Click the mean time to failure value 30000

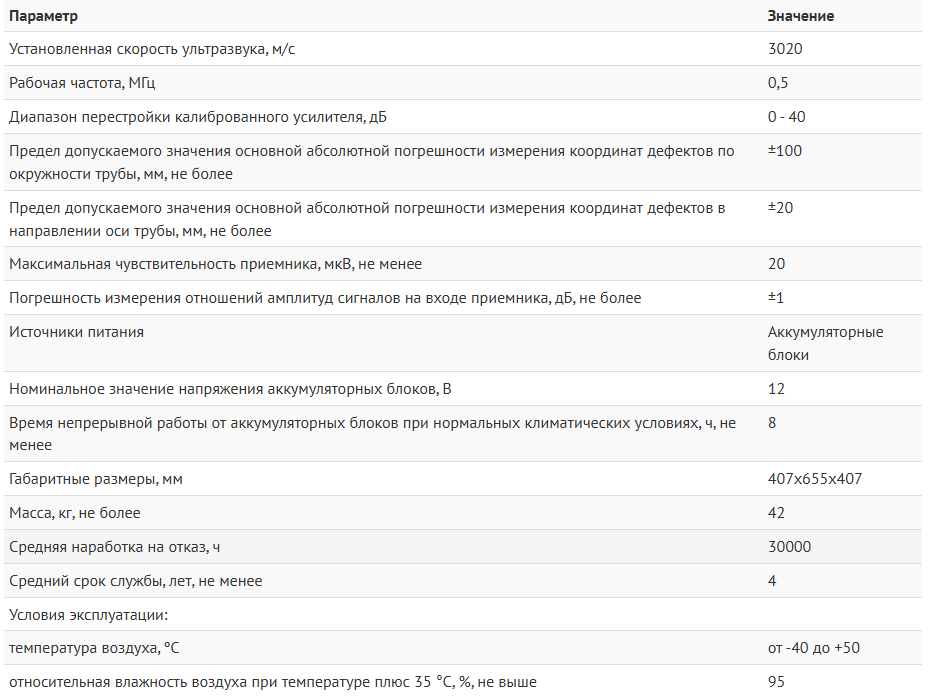coord(789,547)
